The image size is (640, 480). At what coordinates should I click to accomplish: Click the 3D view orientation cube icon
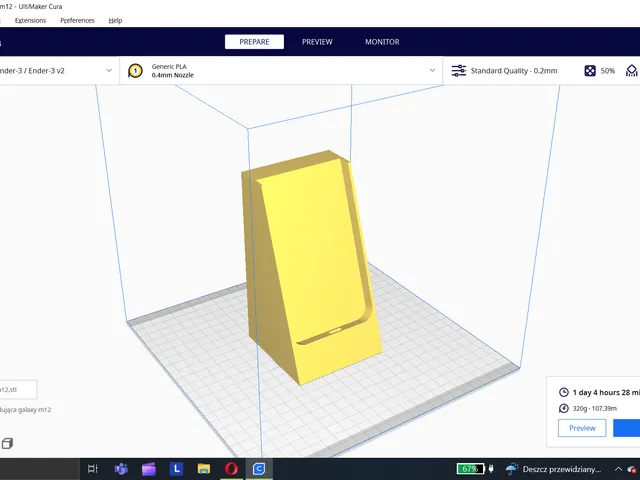(x=7, y=443)
